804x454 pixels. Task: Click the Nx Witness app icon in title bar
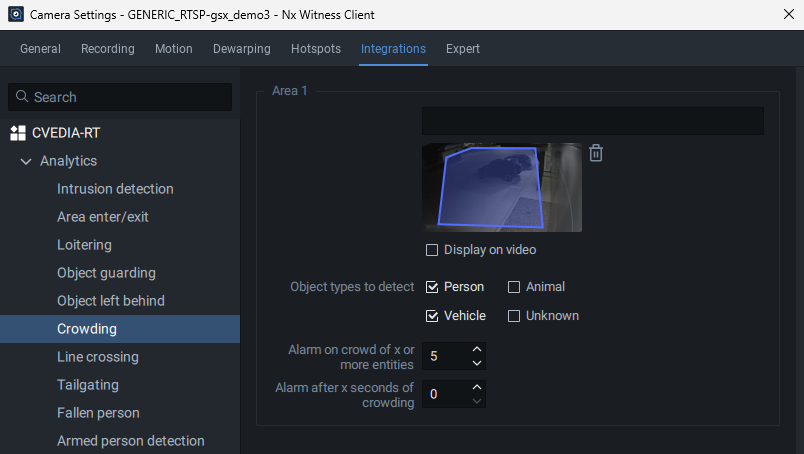pos(15,14)
